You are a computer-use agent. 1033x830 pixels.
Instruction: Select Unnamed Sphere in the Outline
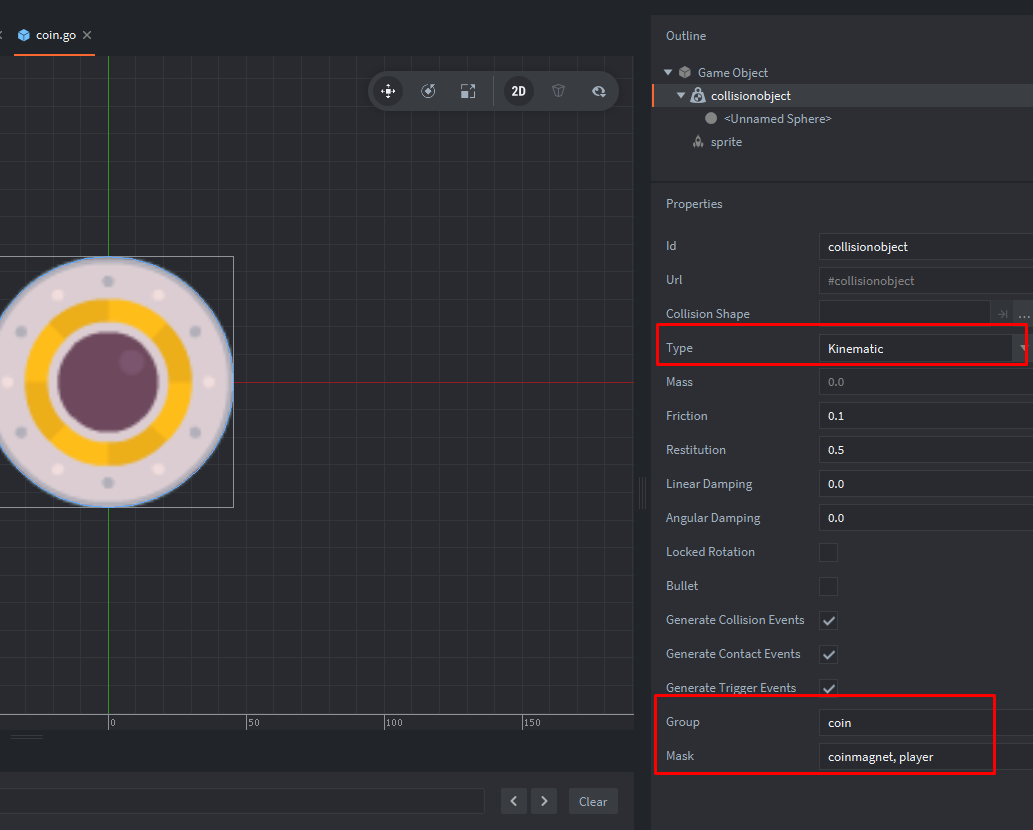click(777, 119)
